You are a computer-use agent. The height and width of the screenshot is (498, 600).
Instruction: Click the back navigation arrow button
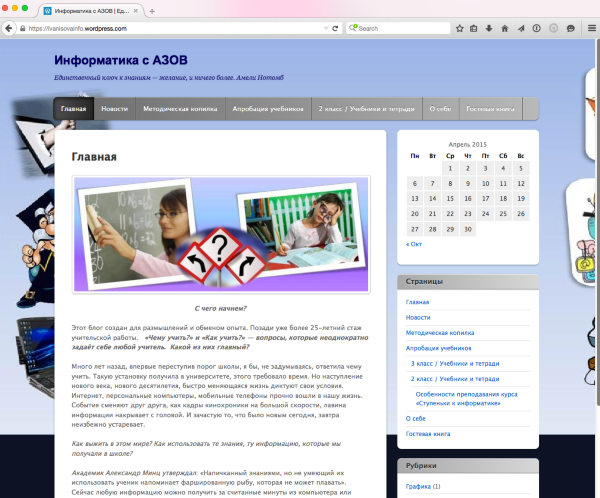click(9, 28)
